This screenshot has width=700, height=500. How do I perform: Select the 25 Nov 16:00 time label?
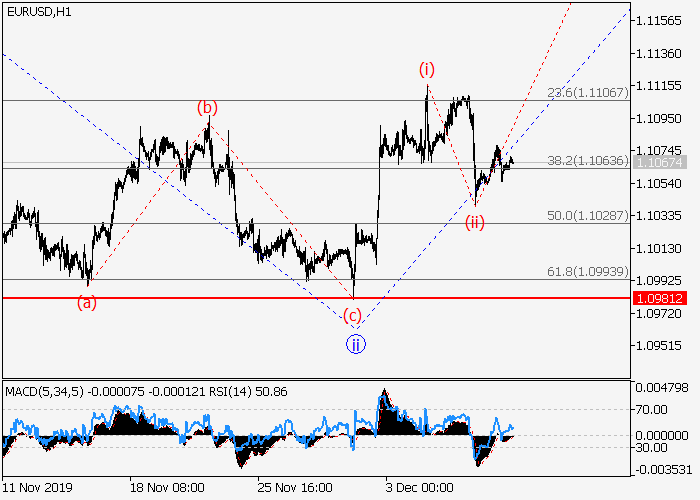click(295, 489)
